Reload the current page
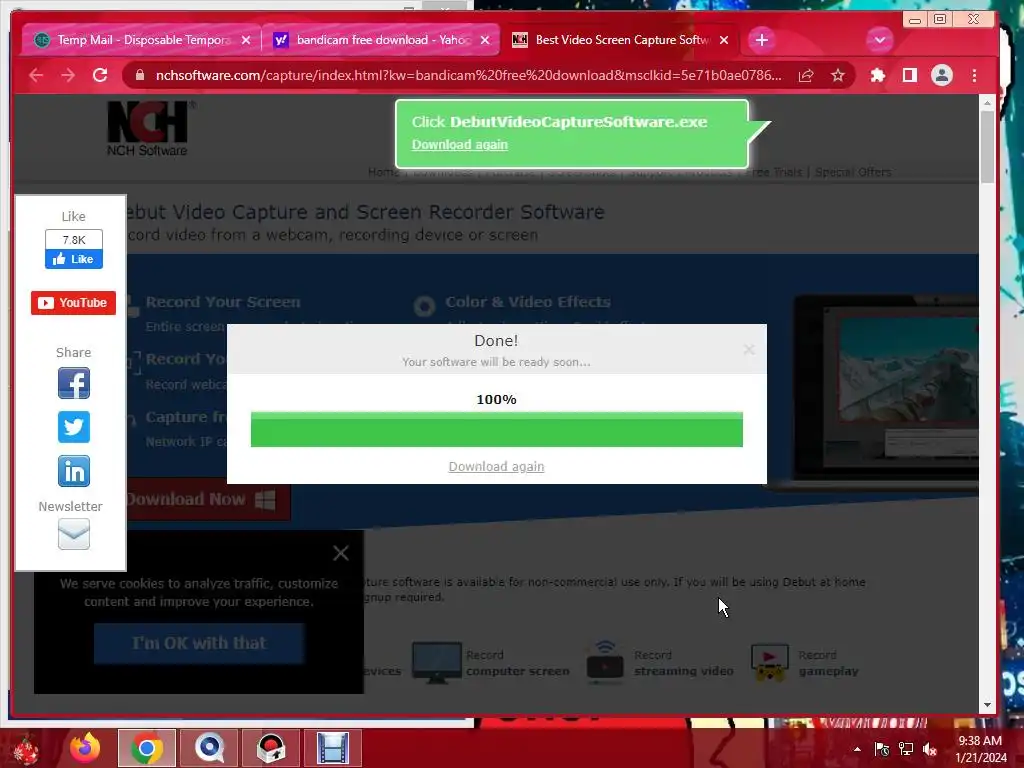1024x768 pixels. (x=100, y=75)
